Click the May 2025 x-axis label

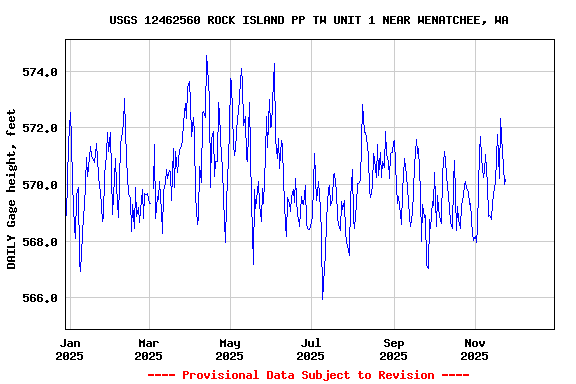[230, 349]
